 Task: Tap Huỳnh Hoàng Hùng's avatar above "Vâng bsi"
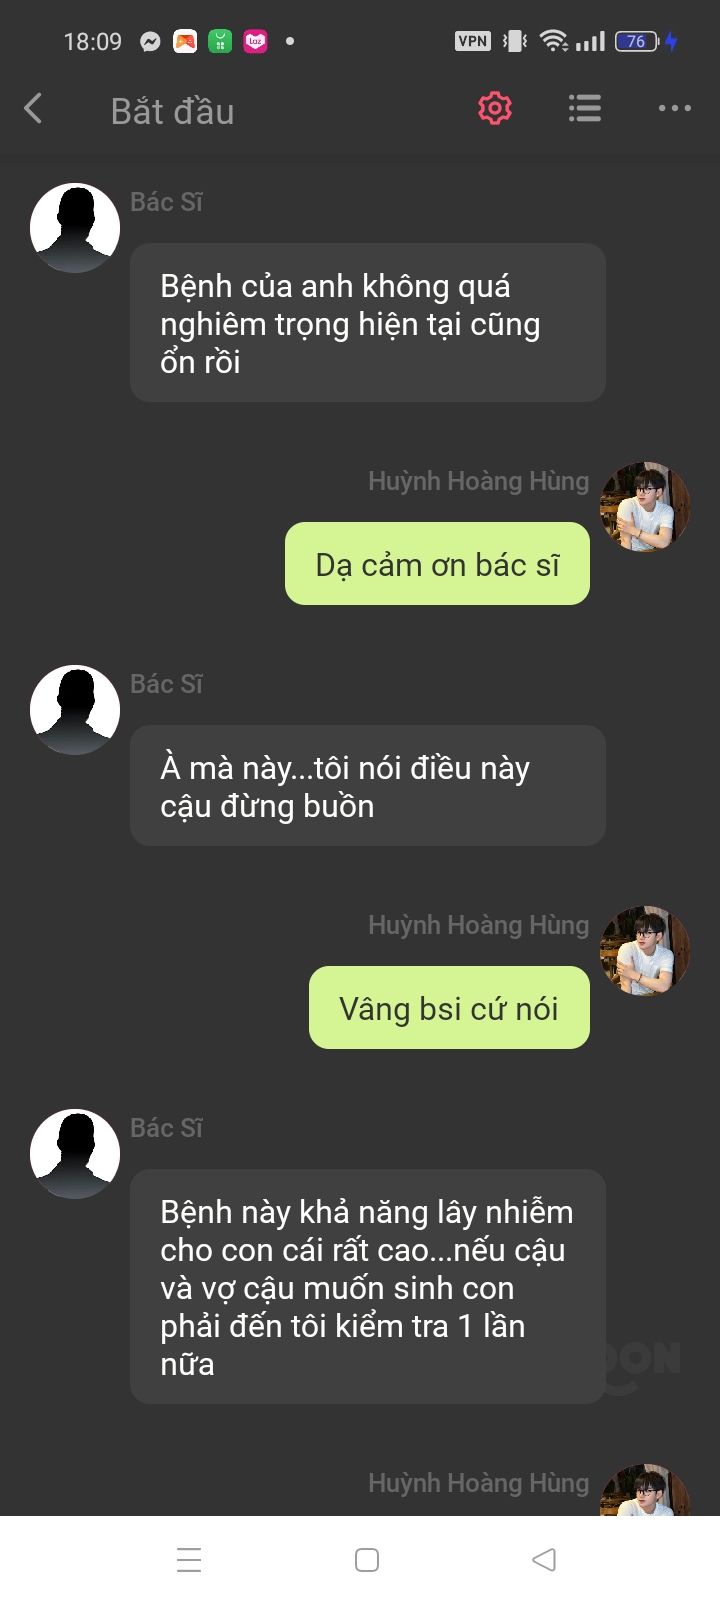645,951
